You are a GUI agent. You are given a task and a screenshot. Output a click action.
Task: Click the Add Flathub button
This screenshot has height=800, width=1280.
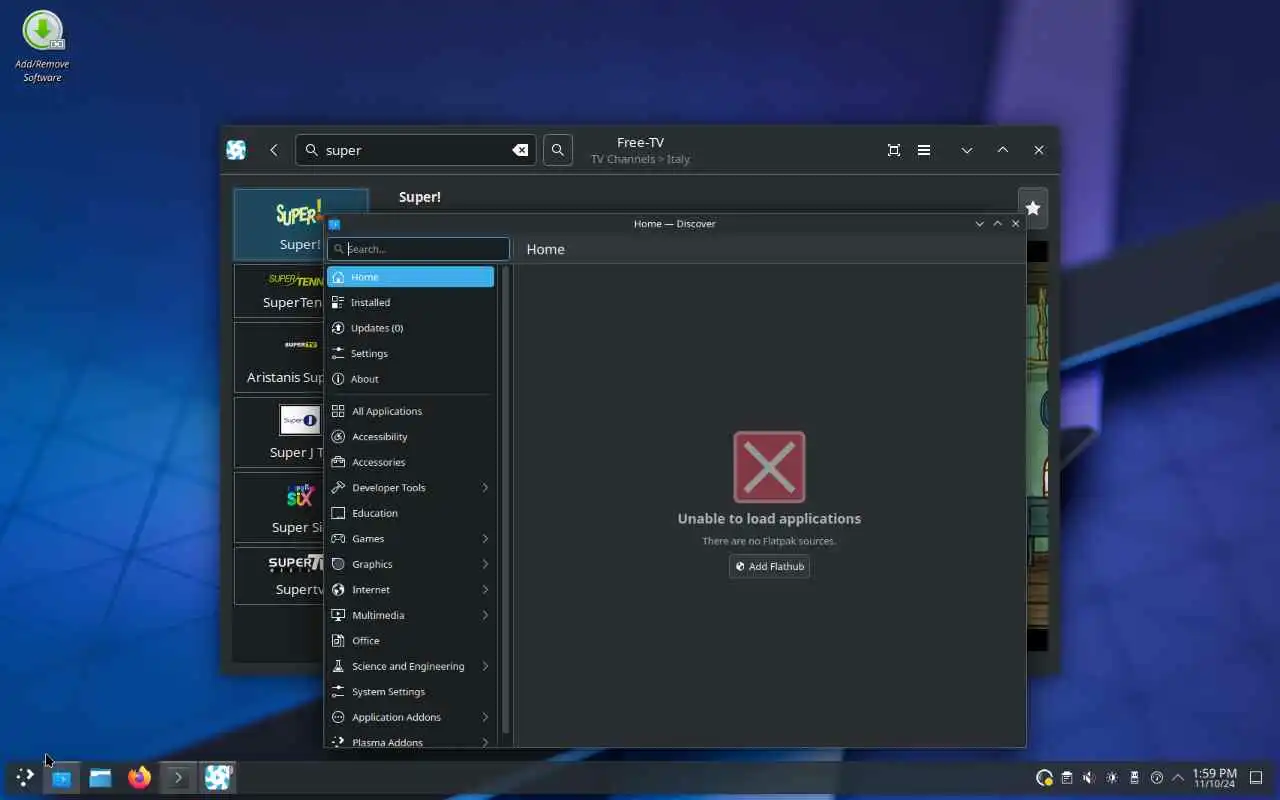pos(769,566)
